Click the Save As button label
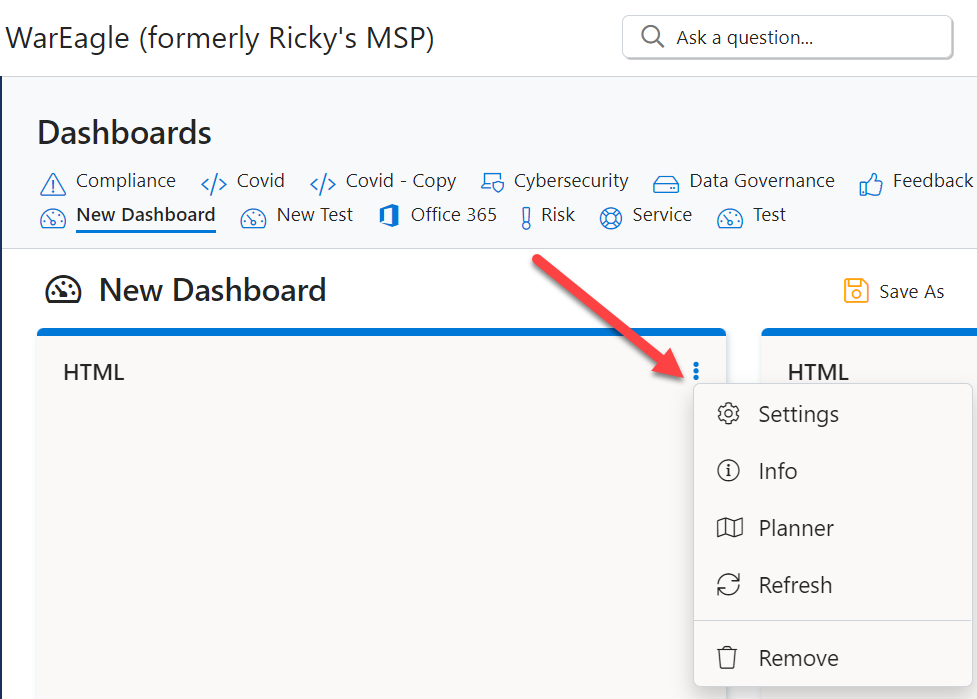The height and width of the screenshot is (699, 977). pyautogui.click(x=912, y=292)
